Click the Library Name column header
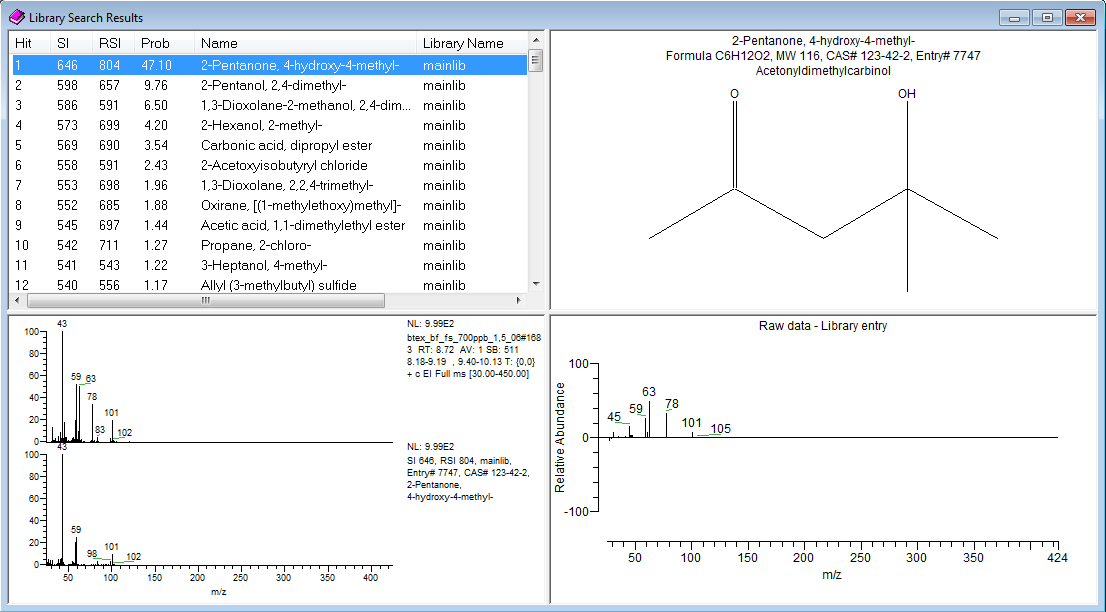1106x612 pixels. point(463,43)
